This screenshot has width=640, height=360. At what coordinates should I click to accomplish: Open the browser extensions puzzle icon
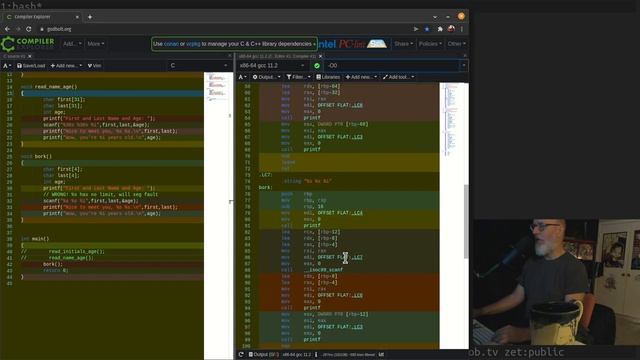tap(440, 29)
